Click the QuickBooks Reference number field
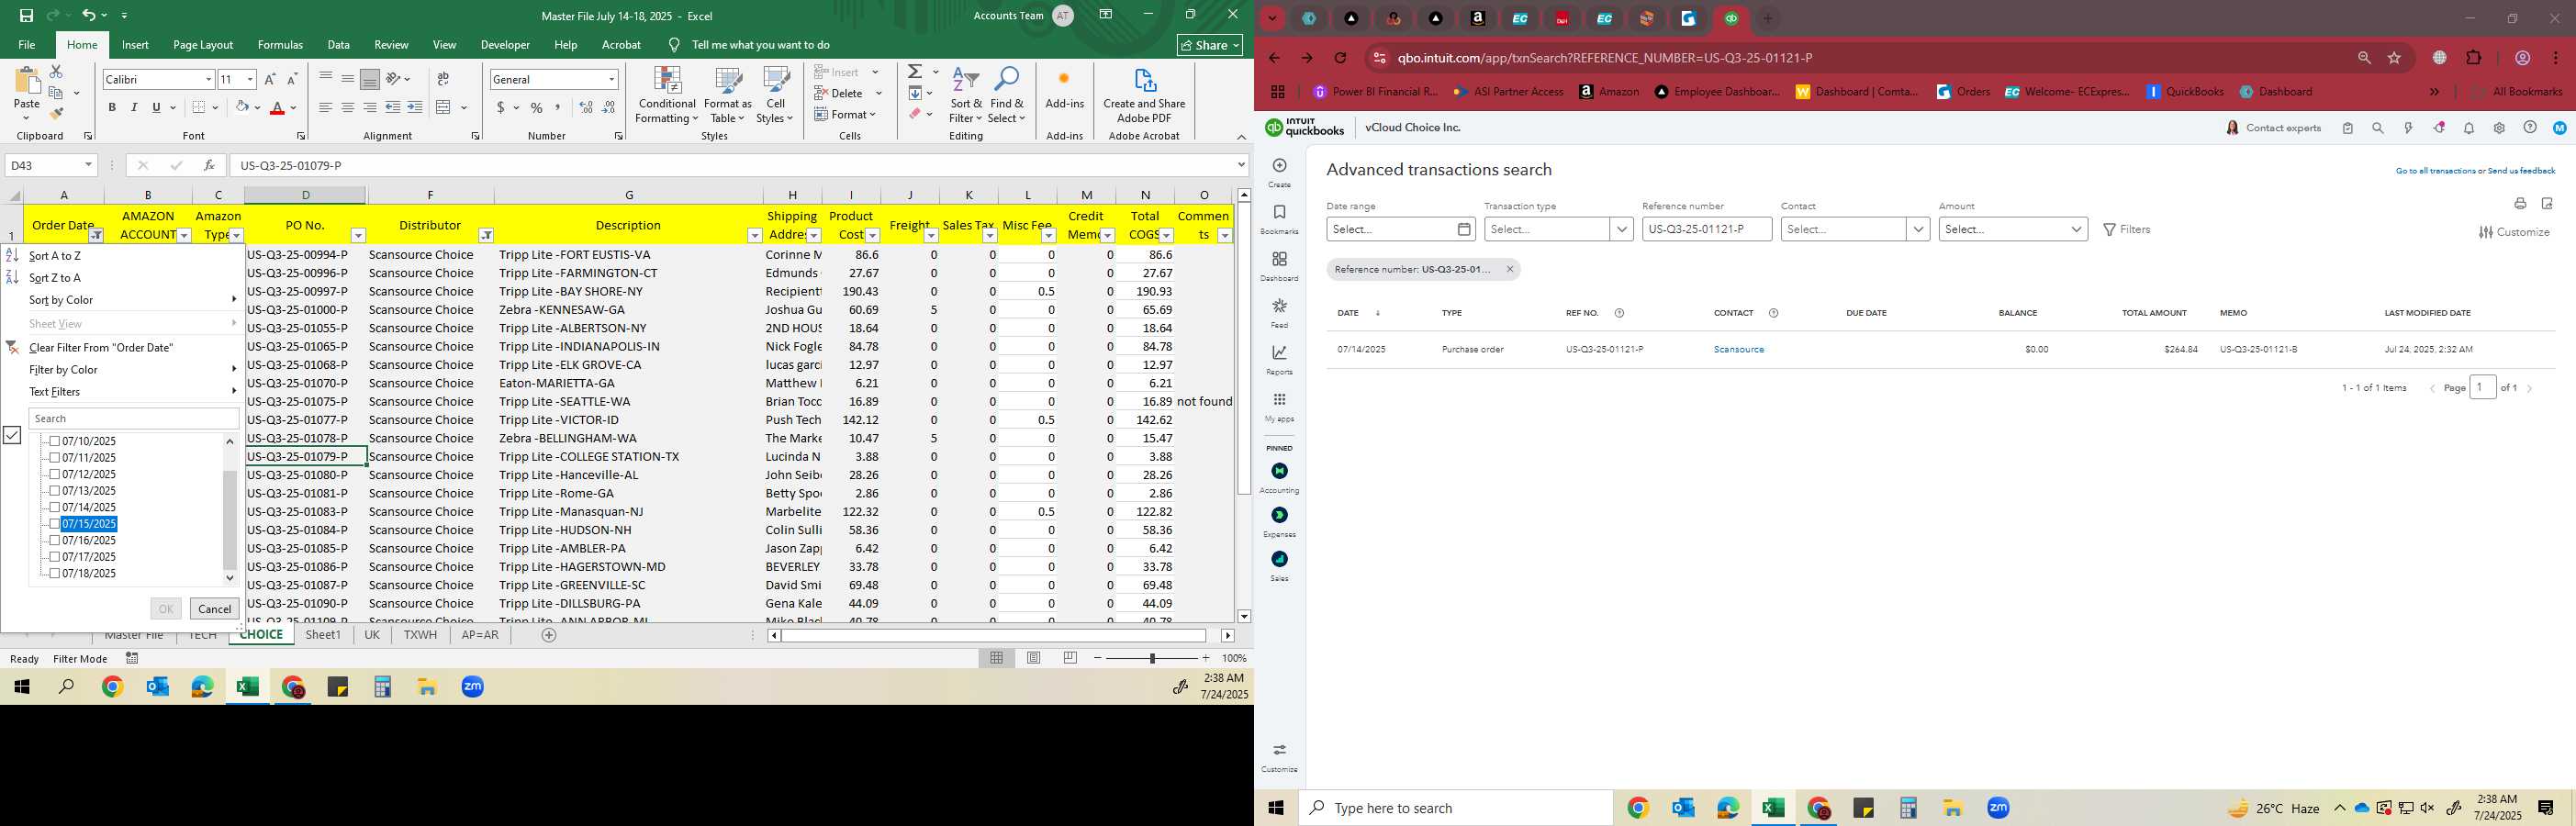This screenshot has width=2576, height=826. [1706, 229]
